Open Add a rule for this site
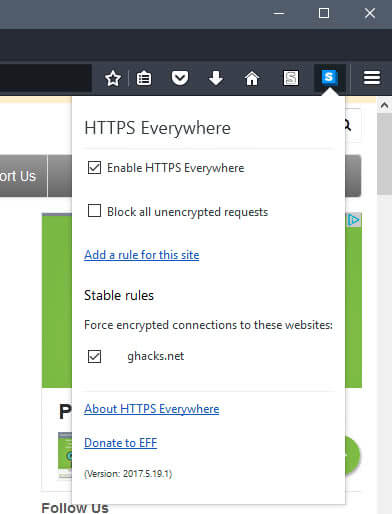 (x=142, y=255)
